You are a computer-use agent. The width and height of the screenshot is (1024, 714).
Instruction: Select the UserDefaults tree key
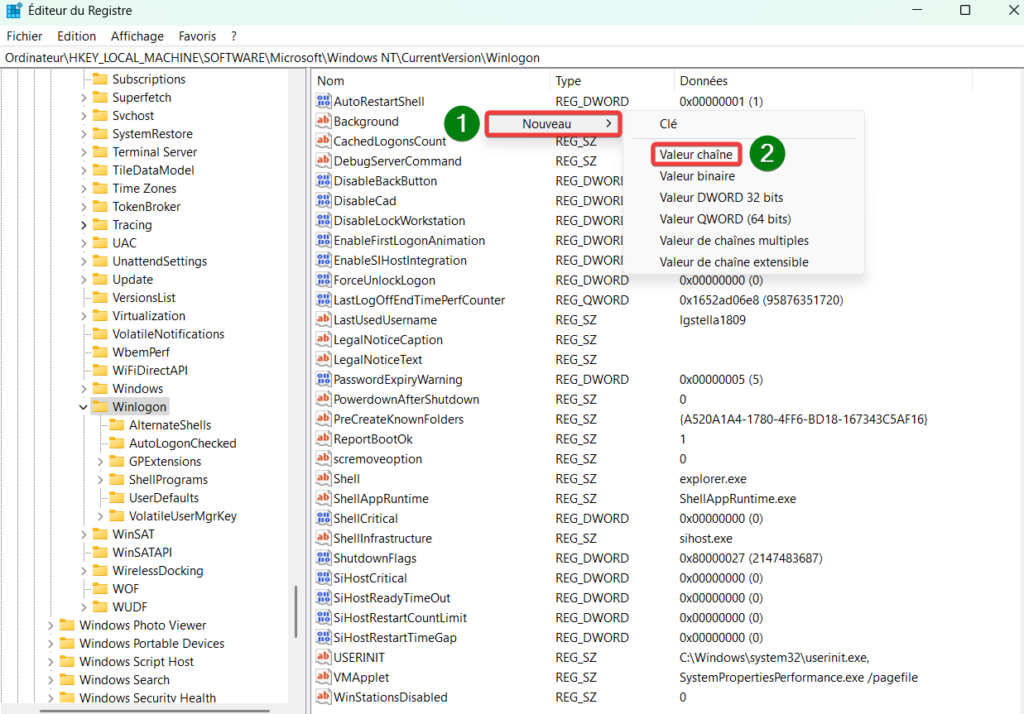coord(163,498)
